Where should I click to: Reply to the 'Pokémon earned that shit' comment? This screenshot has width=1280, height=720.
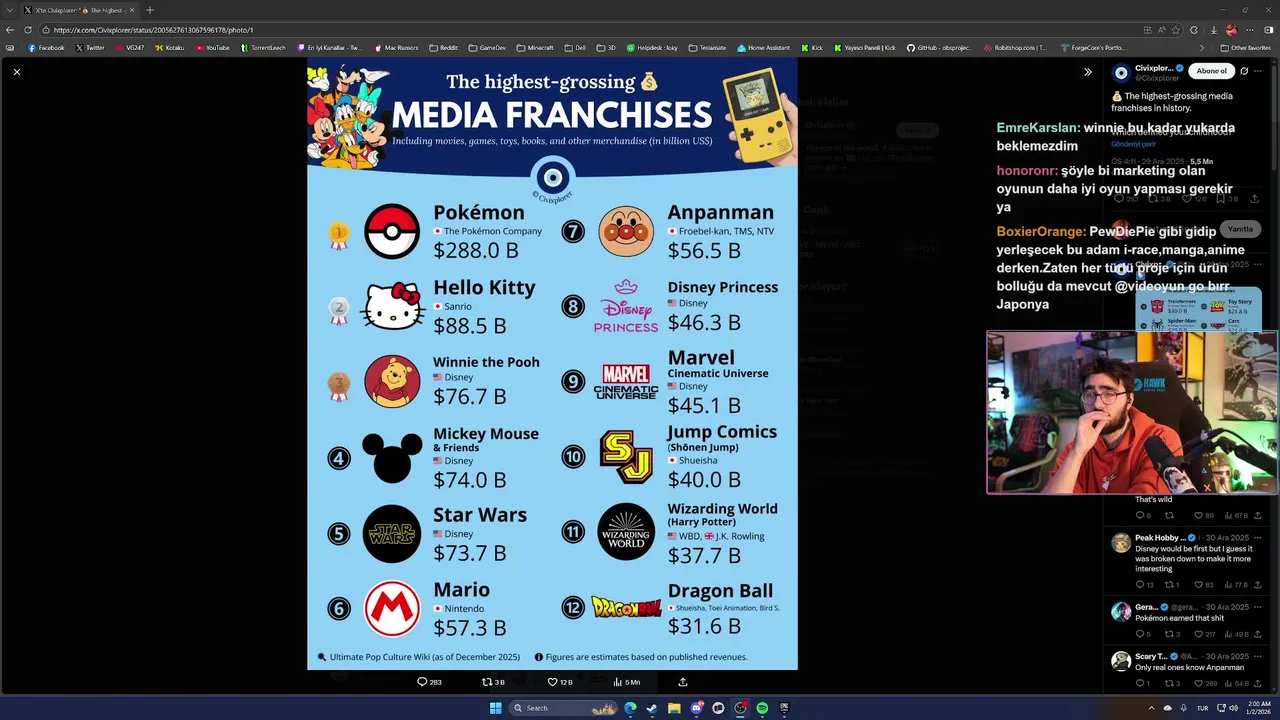tap(1139, 634)
